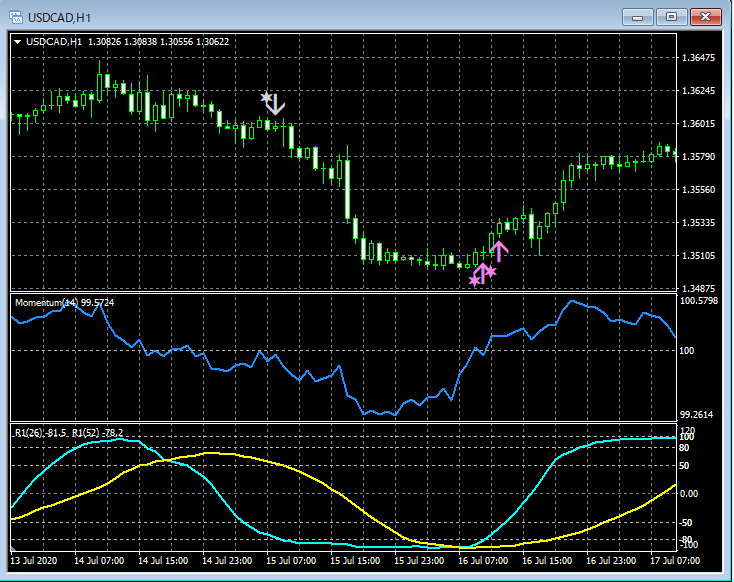The image size is (734, 582).
Task: Maximize the USDCAD,H1 chart window
Action: (x=671, y=17)
